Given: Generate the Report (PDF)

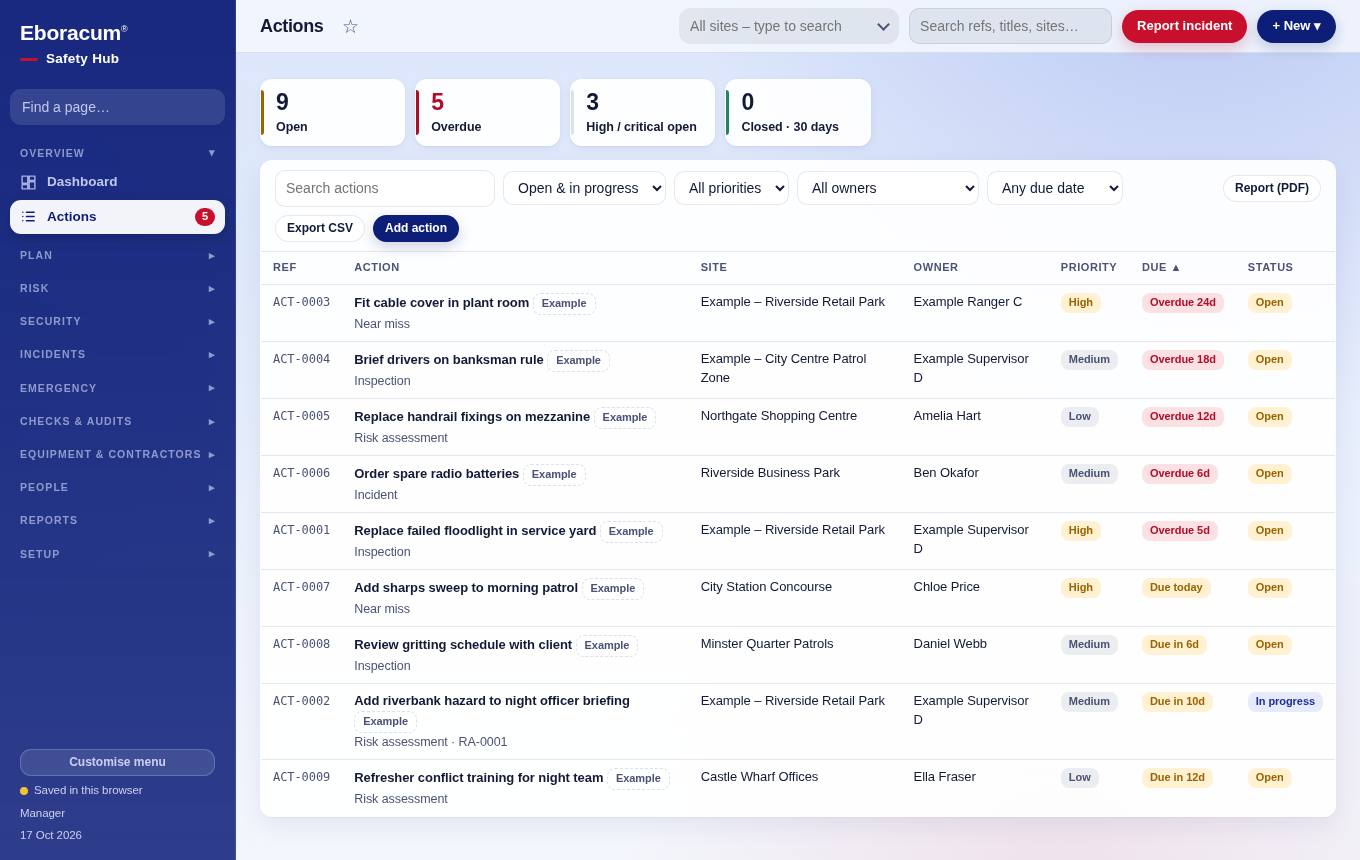Looking at the screenshot, I should (x=1272, y=188).
